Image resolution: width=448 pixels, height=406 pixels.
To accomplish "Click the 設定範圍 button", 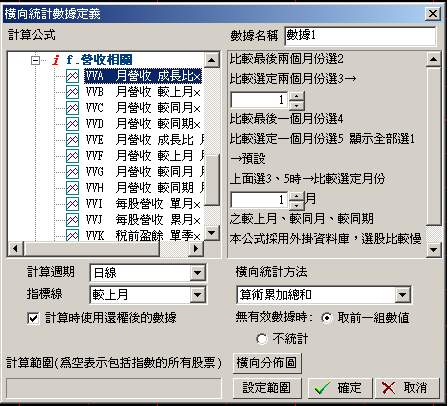I will tap(267, 388).
